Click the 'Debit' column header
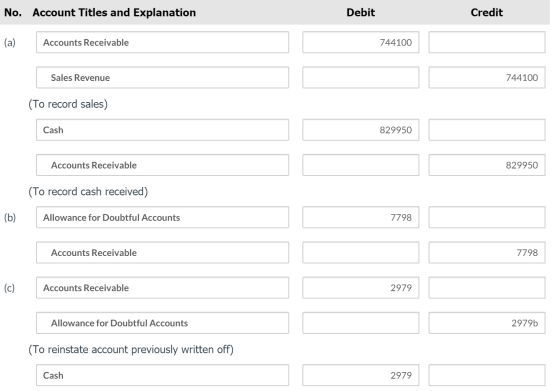560x391 pixels. (360, 12)
